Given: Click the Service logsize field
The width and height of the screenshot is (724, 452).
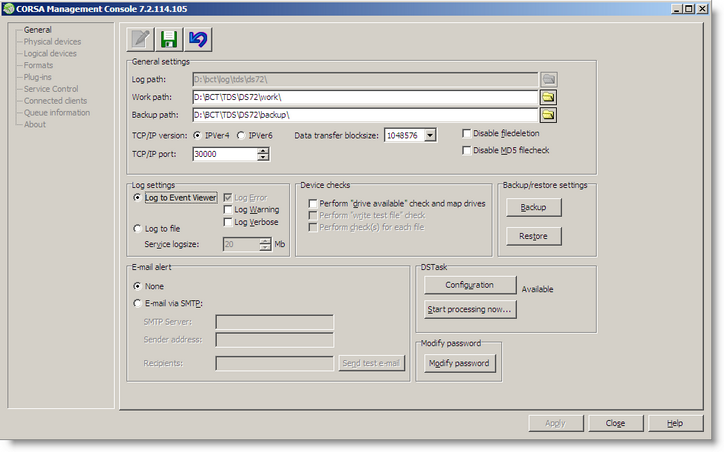Looking at the screenshot, I should point(241,244).
